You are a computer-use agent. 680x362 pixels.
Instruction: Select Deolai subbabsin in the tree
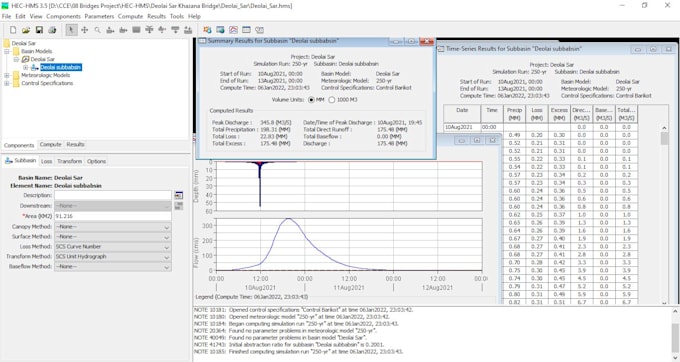click(61, 67)
